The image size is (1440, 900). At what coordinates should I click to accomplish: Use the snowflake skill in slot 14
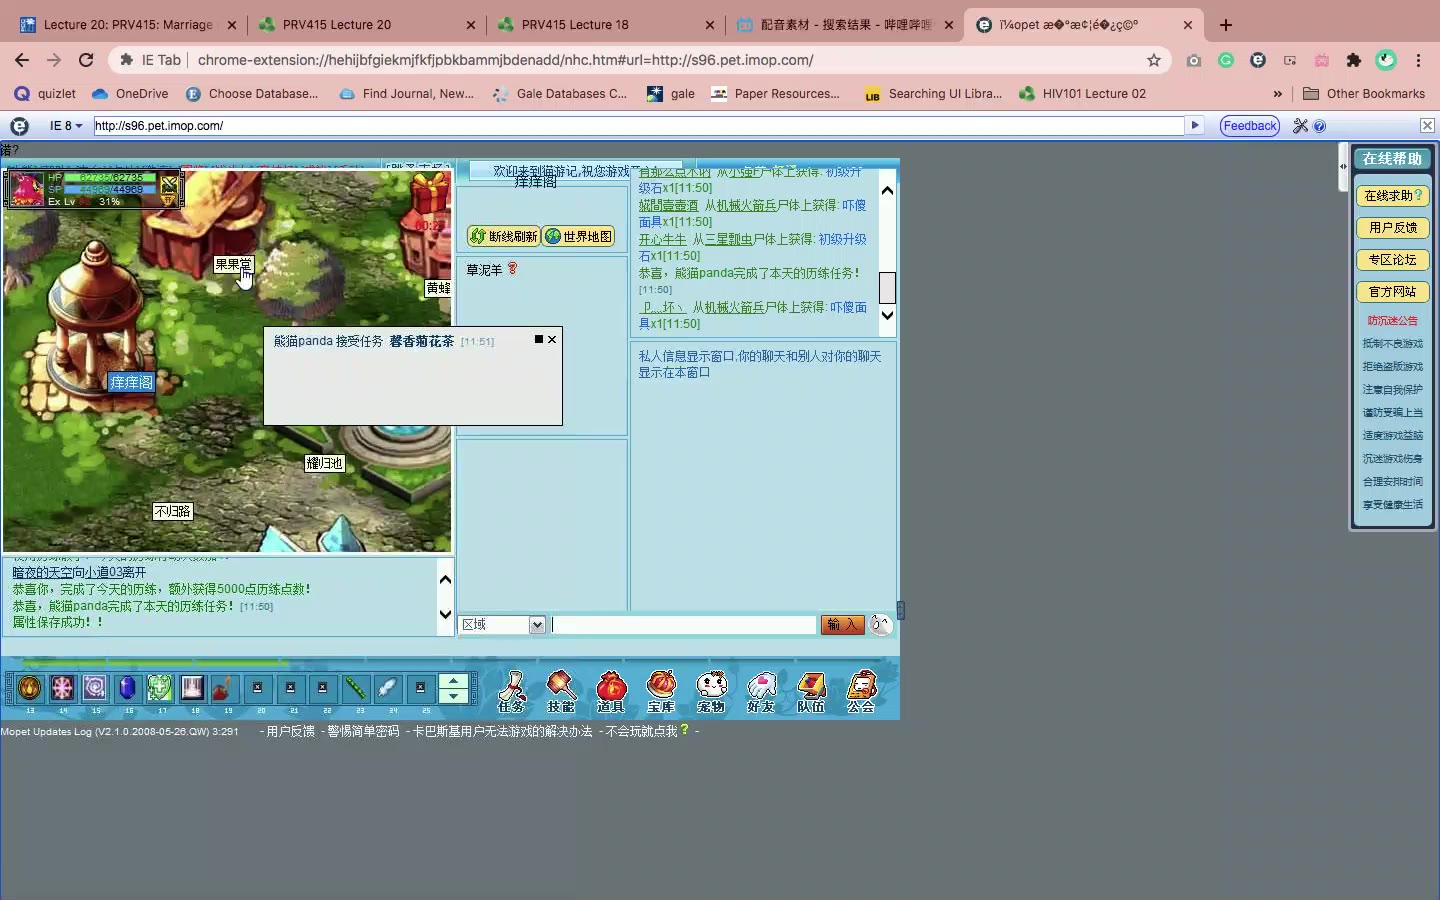point(62,688)
